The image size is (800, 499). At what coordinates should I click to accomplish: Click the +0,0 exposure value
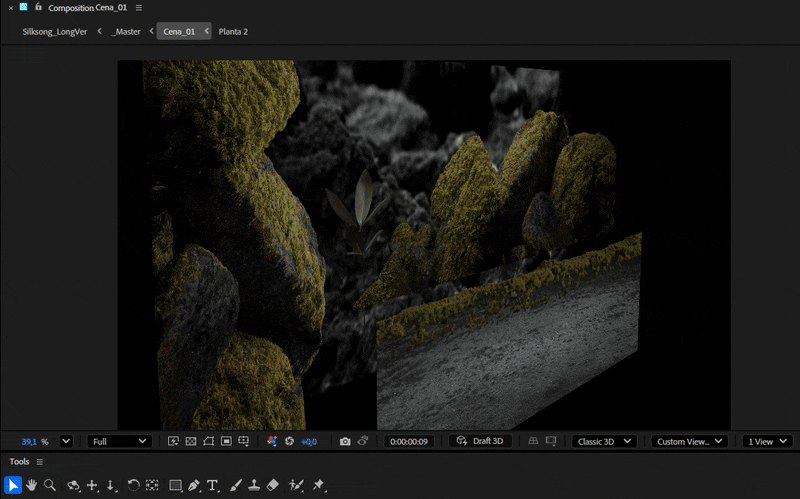[x=309, y=441]
